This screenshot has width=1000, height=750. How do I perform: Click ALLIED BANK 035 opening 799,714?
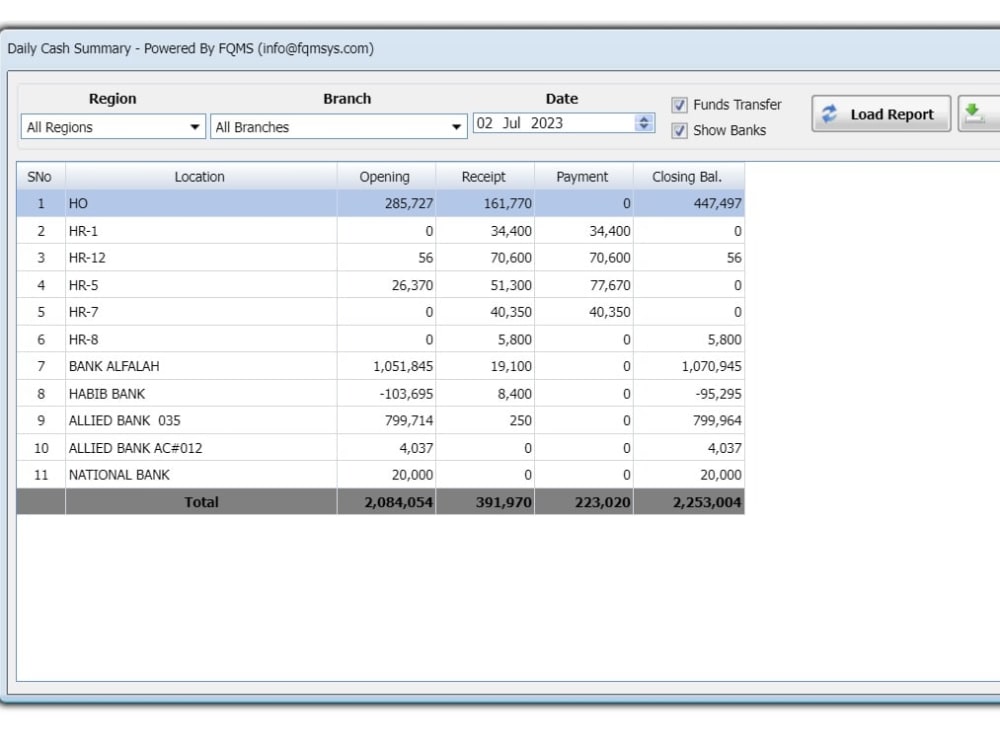coord(409,420)
